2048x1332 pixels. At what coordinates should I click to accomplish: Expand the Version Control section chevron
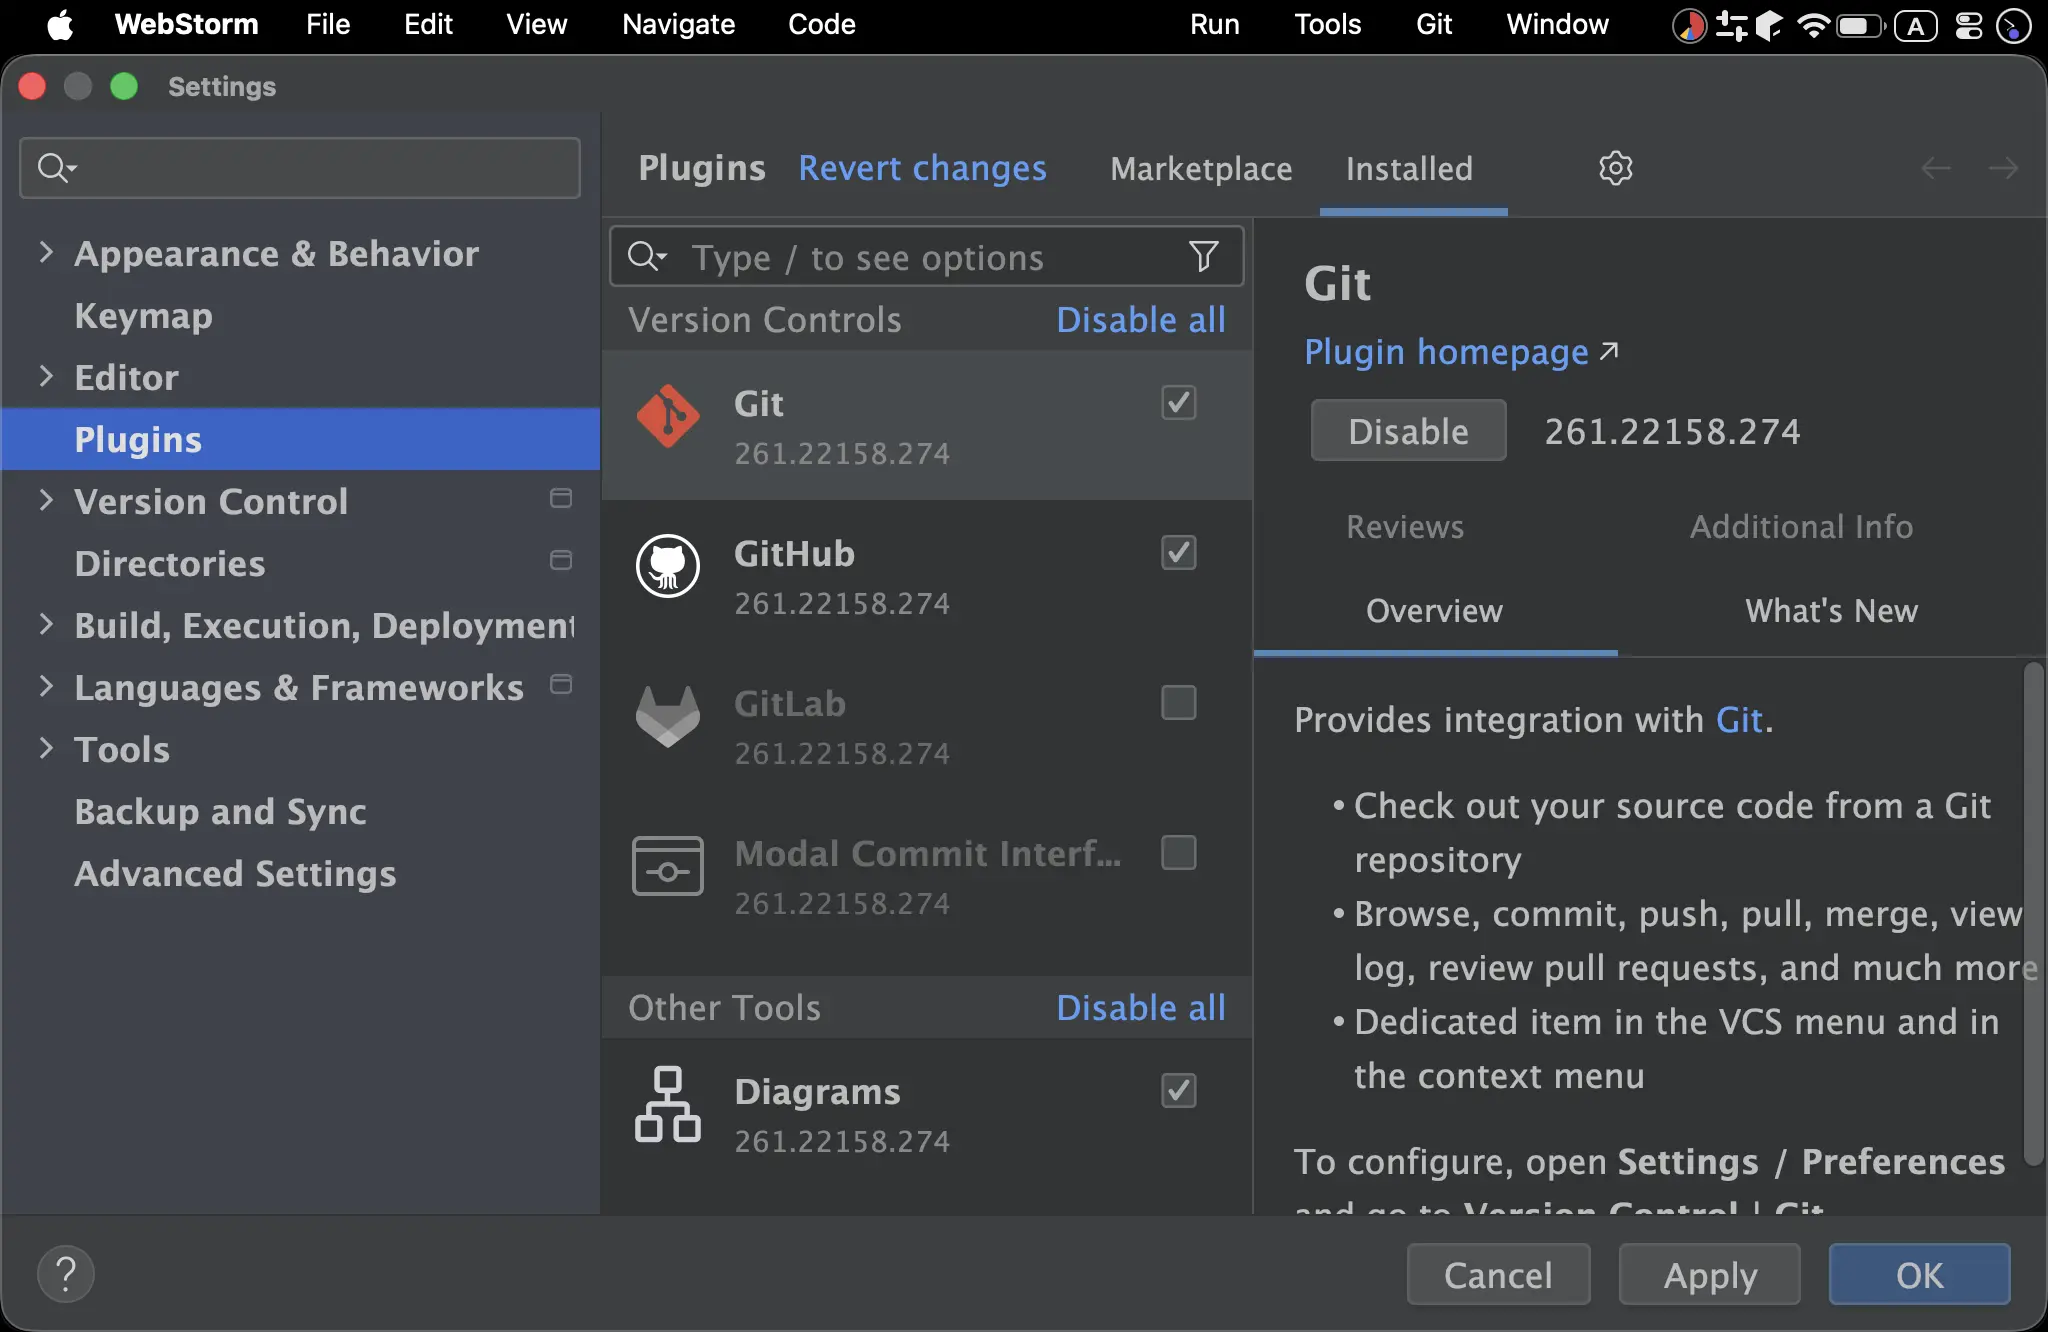tap(45, 500)
